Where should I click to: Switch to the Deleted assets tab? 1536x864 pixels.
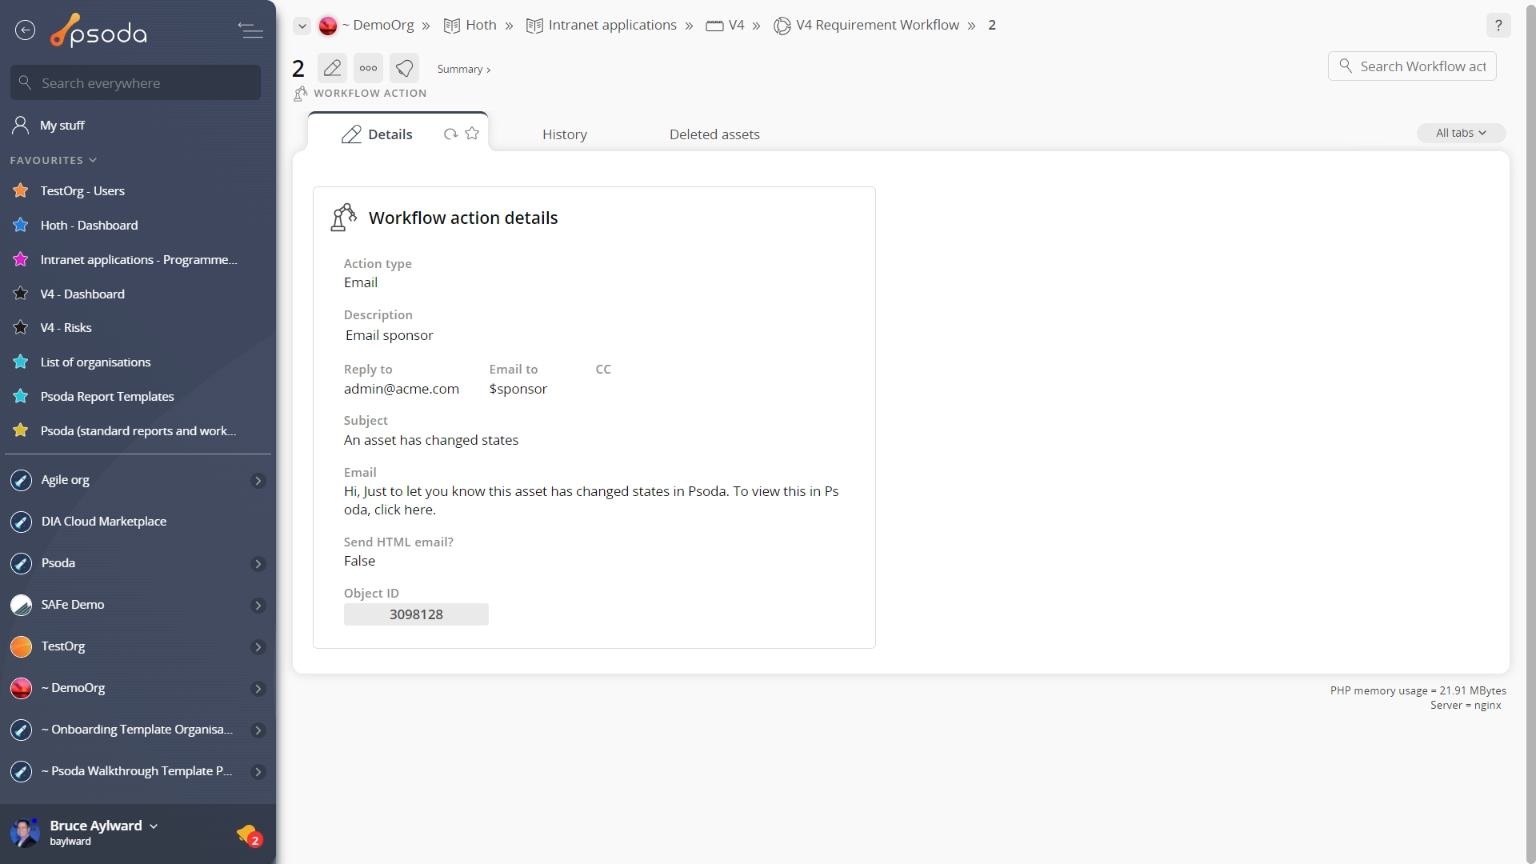pyautogui.click(x=714, y=134)
